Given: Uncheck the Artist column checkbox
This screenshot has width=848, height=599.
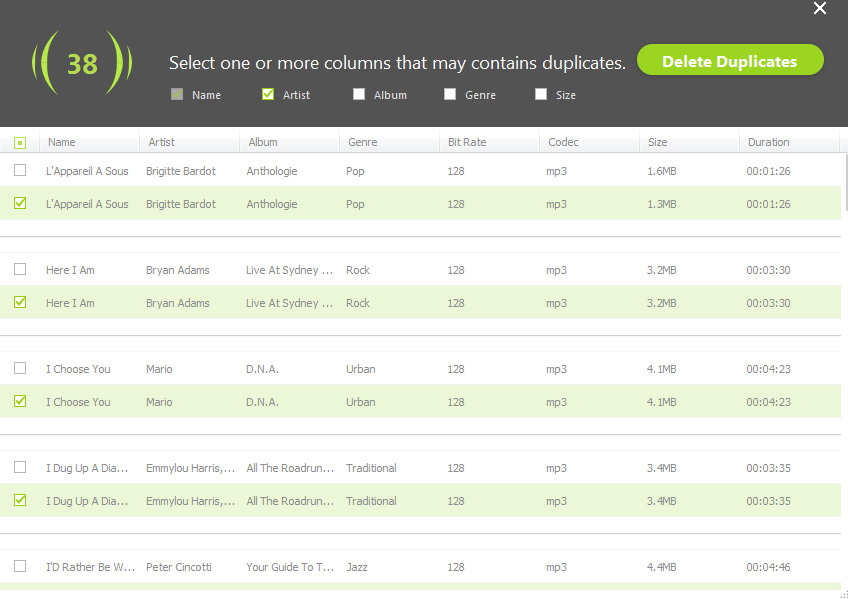Looking at the screenshot, I should tap(268, 95).
